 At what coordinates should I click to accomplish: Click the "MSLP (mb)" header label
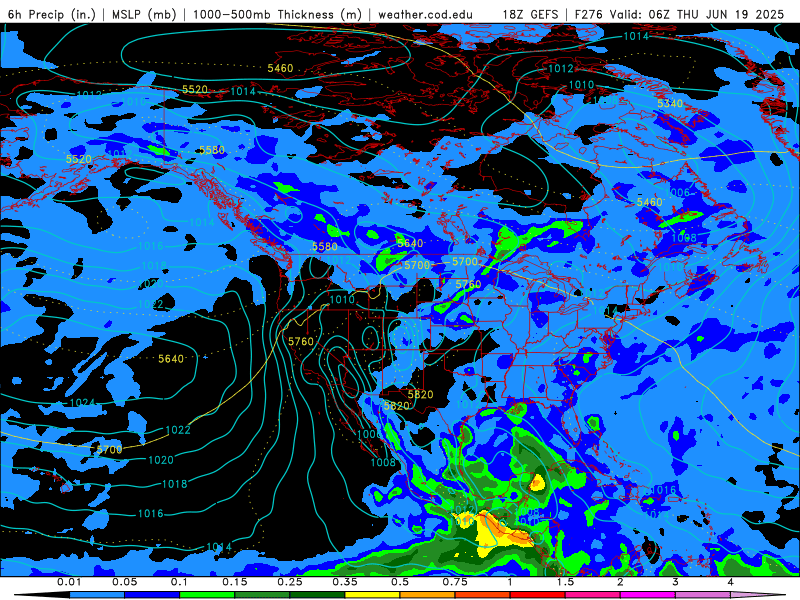(144, 14)
